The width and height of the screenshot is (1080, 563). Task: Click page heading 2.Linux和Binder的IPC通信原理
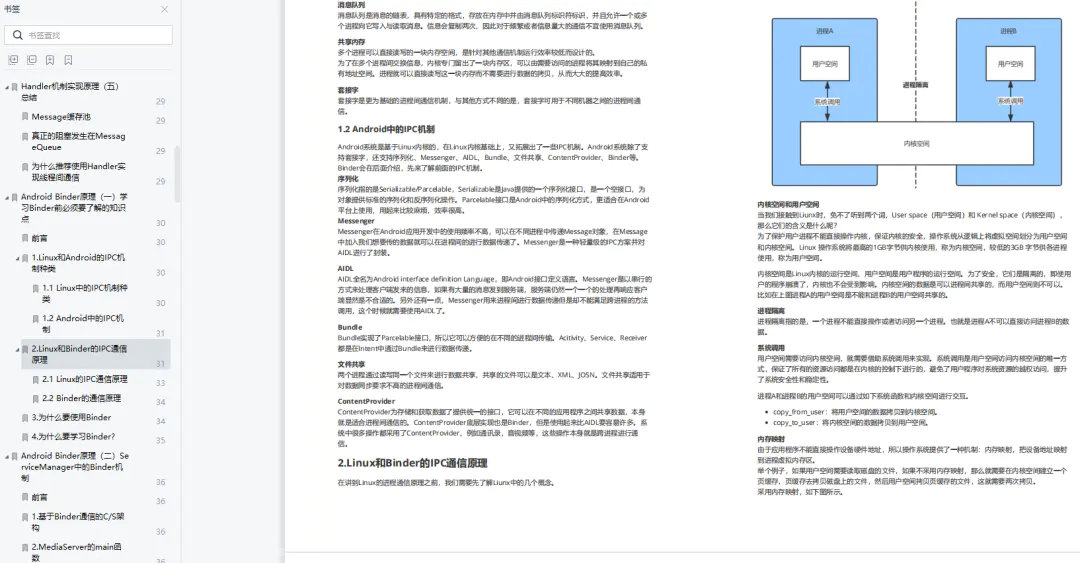412,462
